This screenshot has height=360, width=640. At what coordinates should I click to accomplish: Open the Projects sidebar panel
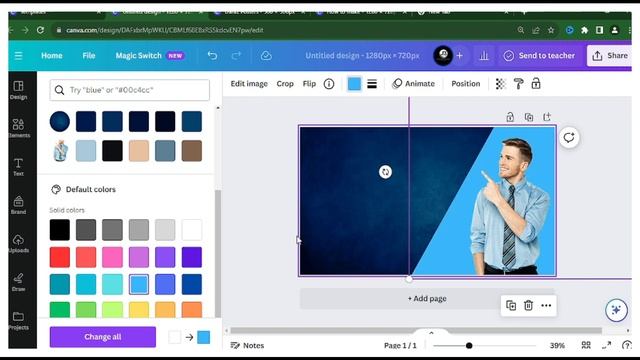click(18, 321)
